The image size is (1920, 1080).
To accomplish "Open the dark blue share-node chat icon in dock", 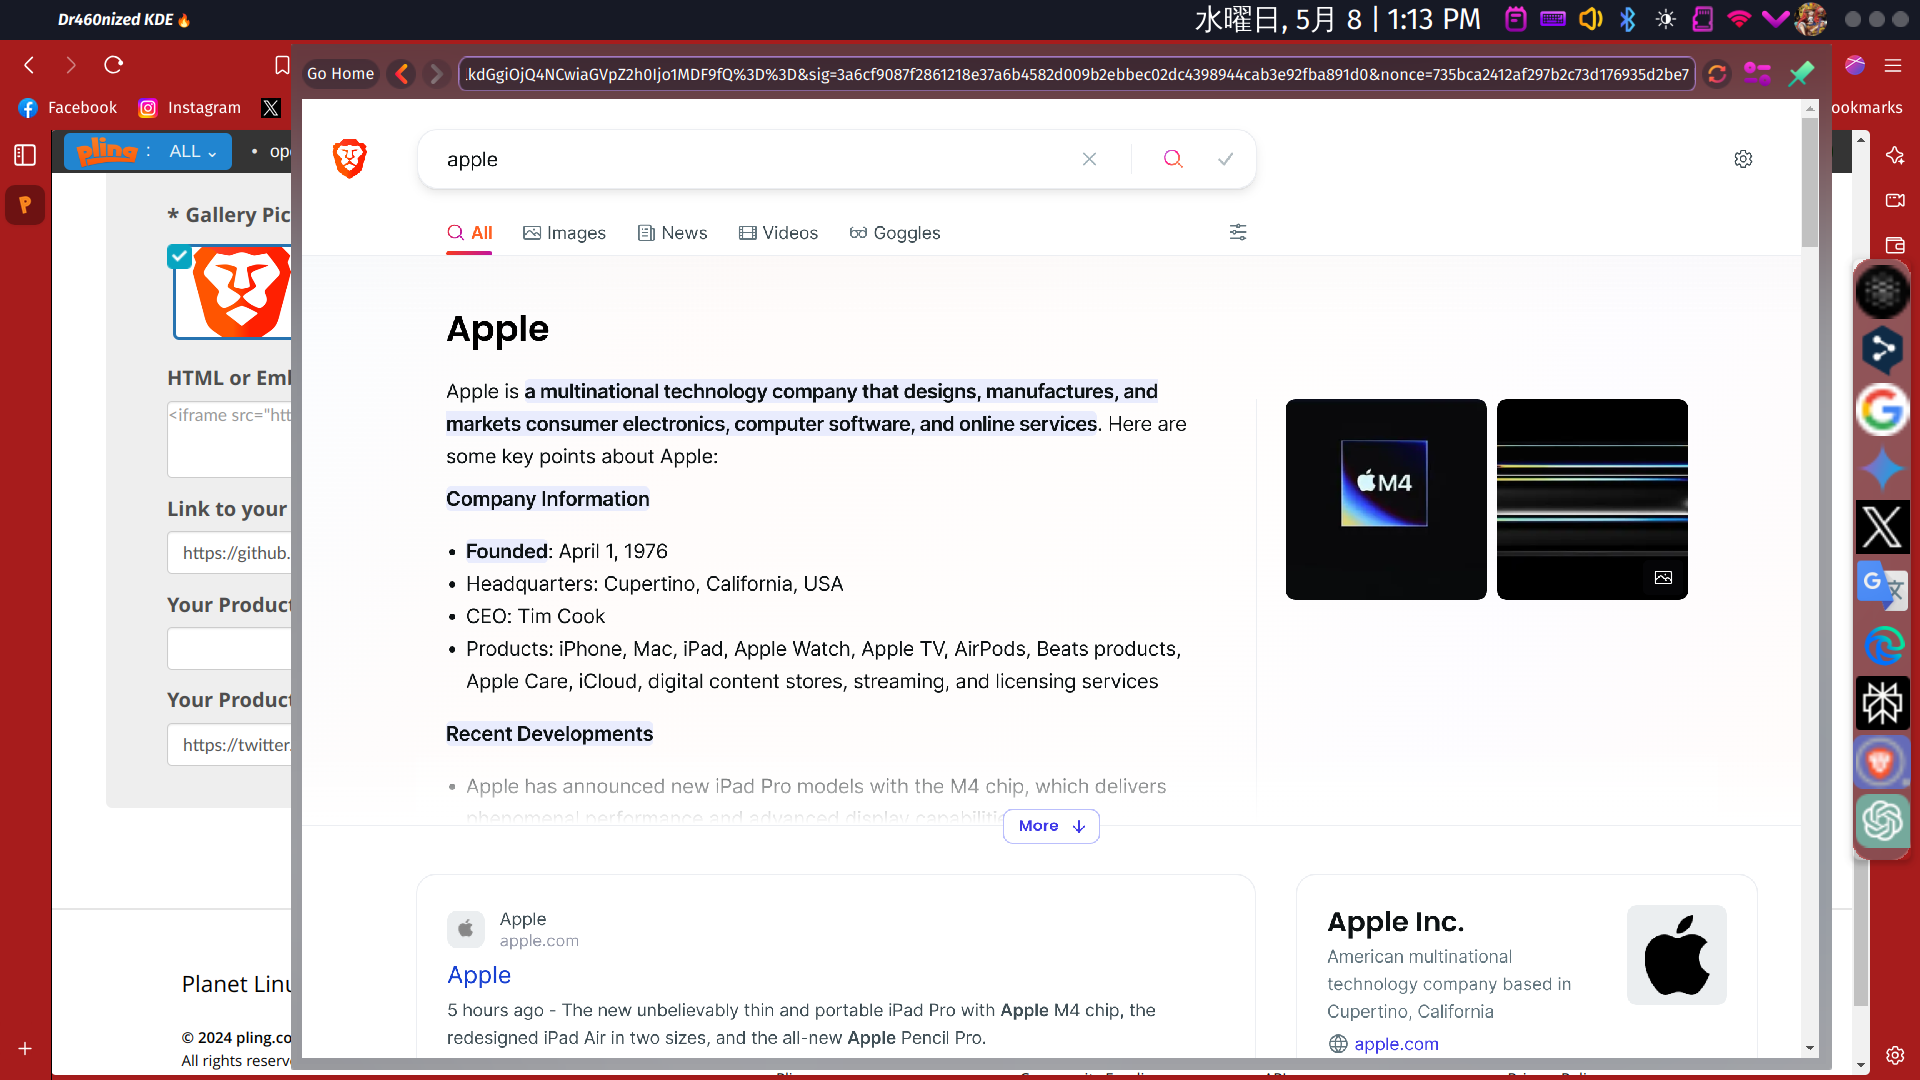I will (1883, 350).
